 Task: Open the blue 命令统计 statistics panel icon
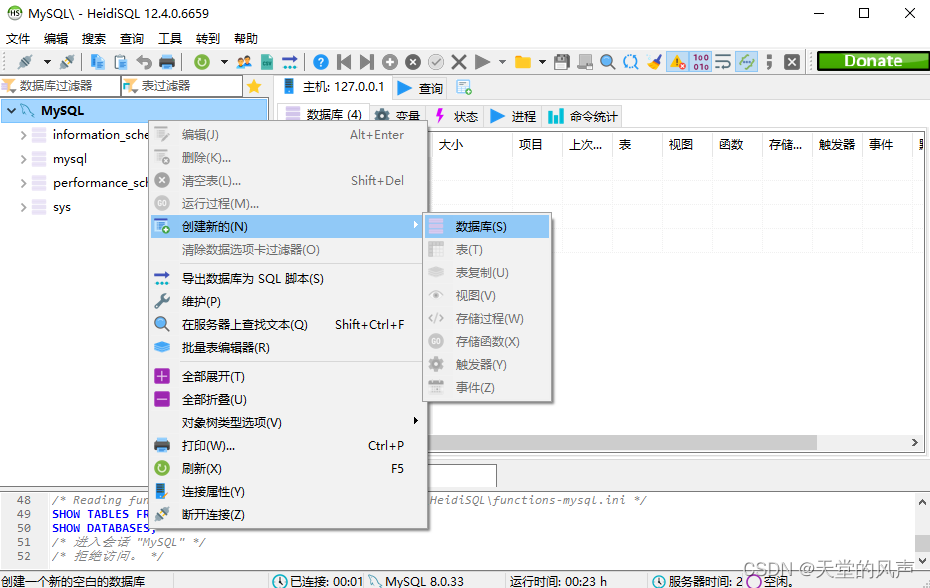pos(557,114)
